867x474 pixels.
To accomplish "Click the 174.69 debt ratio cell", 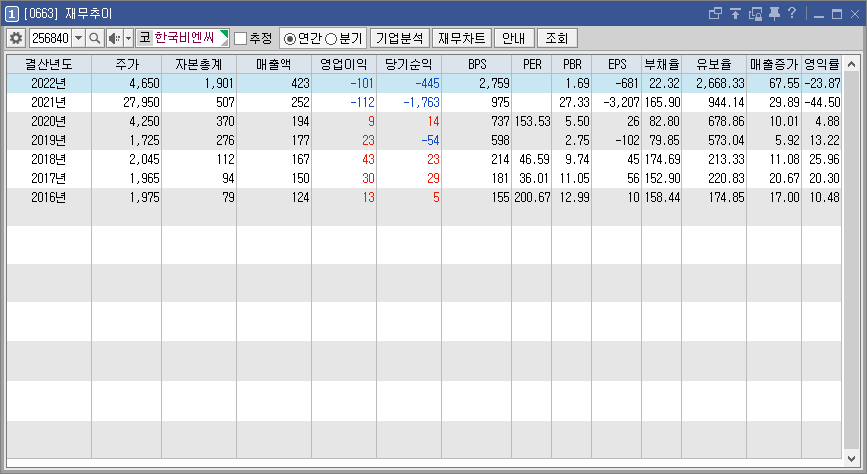I will (x=661, y=159).
